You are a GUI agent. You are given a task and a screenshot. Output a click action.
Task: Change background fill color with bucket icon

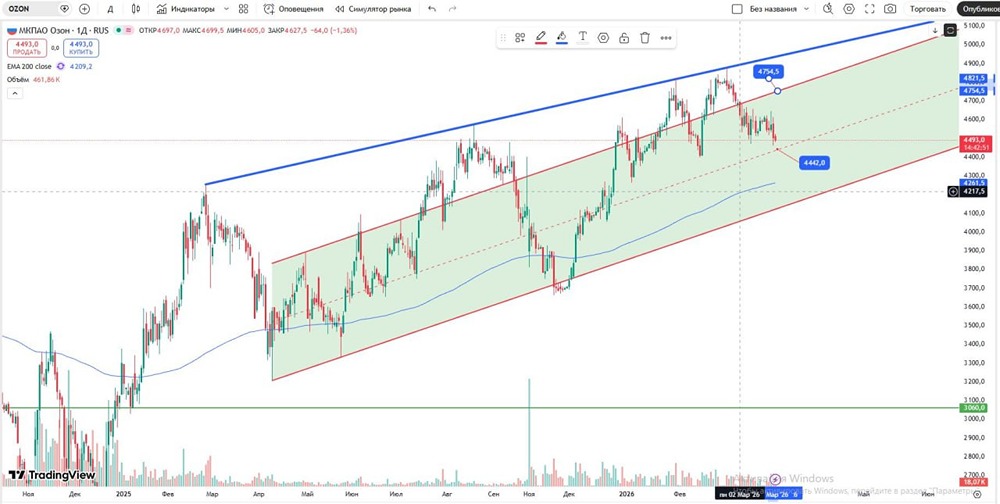(561, 38)
